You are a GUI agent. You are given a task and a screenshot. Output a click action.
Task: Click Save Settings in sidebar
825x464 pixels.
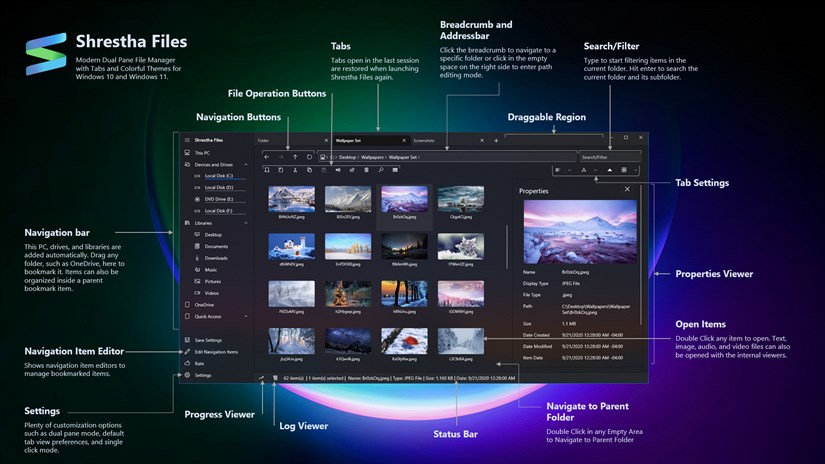(208, 340)
